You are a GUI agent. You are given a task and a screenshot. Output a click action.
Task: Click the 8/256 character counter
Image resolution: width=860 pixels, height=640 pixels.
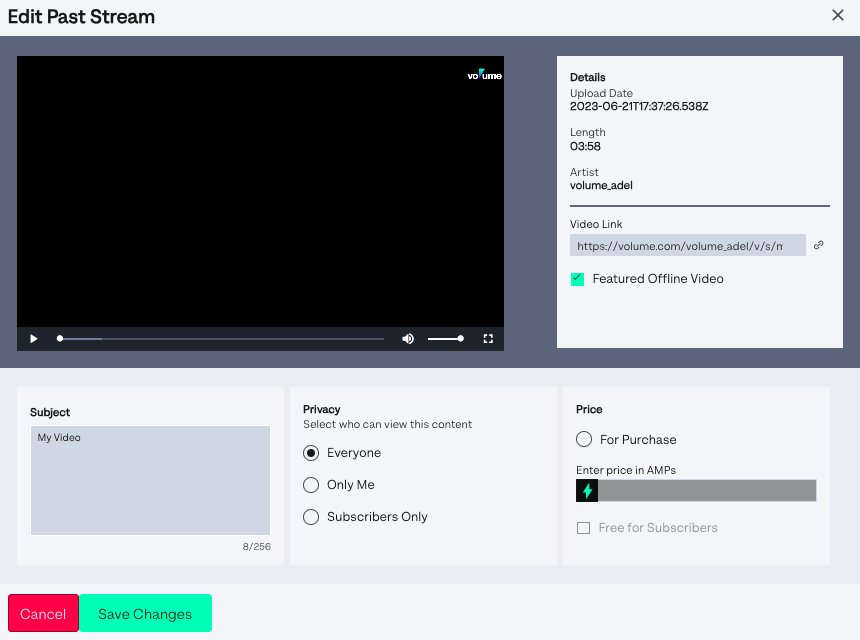click(x=257, y=546)
